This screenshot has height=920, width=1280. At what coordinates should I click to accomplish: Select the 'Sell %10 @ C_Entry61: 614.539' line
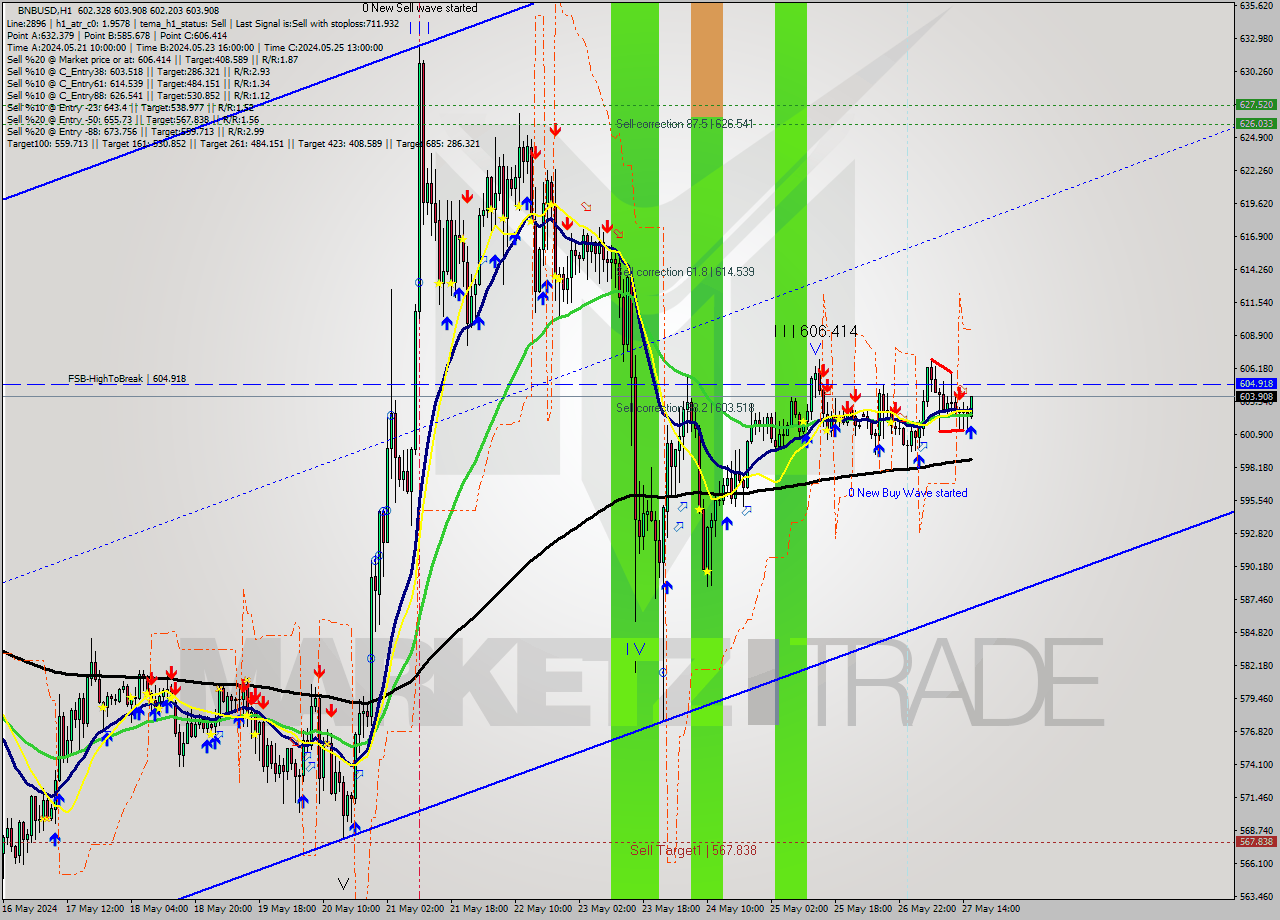tap(138, 83)
